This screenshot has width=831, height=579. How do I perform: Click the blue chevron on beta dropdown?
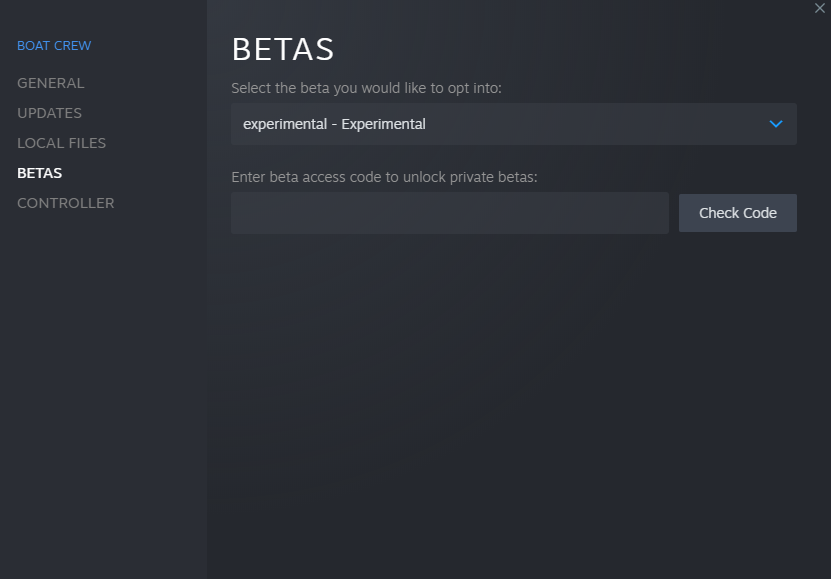pos(776,124)
